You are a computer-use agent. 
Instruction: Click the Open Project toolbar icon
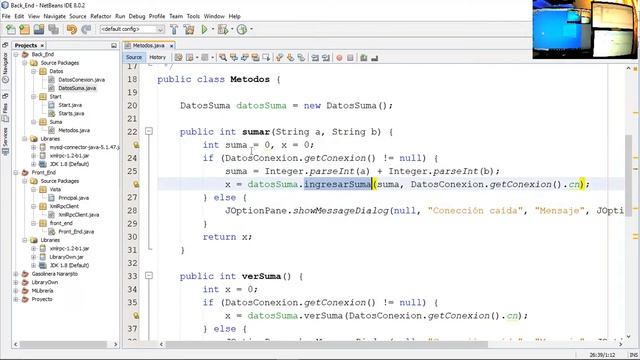pos(39,29)
